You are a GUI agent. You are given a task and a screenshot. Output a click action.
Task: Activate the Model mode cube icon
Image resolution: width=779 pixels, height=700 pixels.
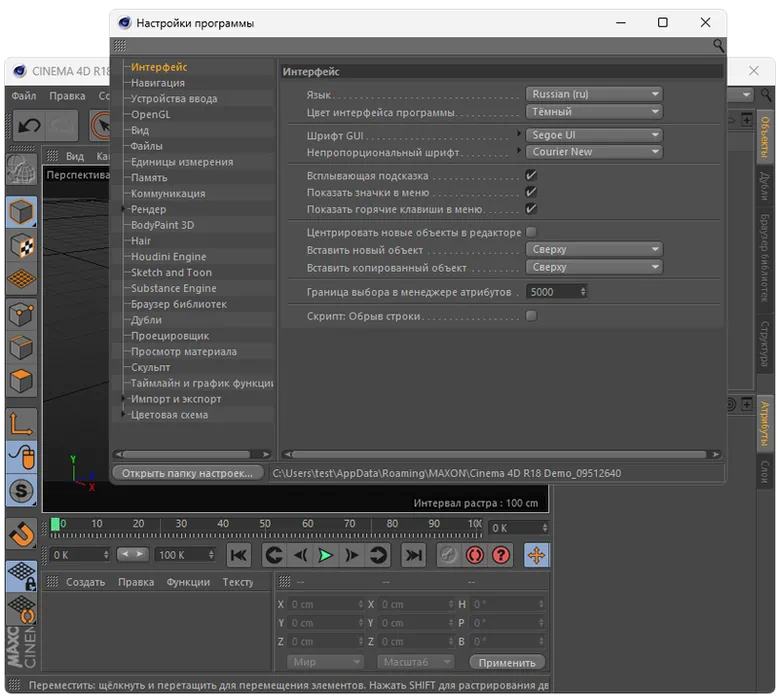(x=21, y=213)
